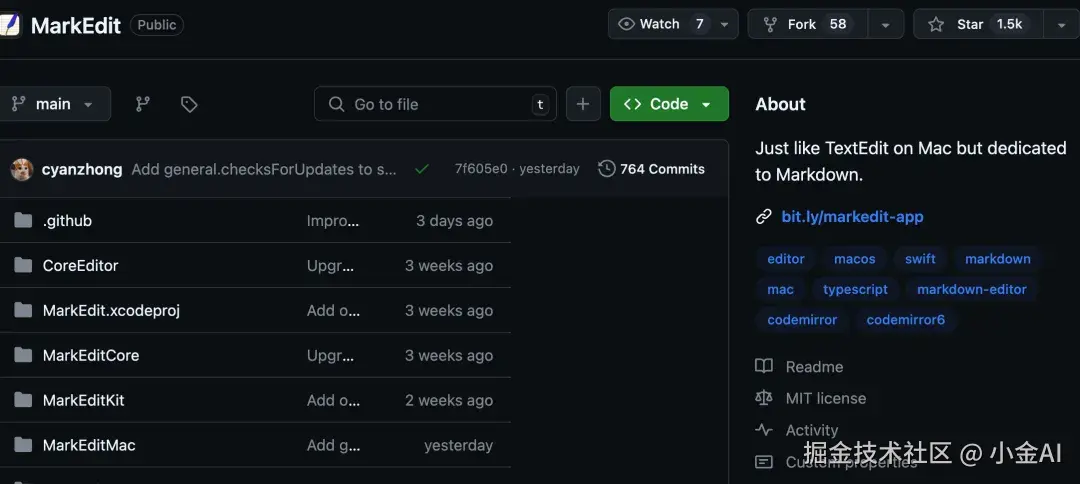This screenshot has height=484, width=1080.
Task: Open the .github commit message 'Impro...'
Action: pyautogui.click(x=333, y=221)
